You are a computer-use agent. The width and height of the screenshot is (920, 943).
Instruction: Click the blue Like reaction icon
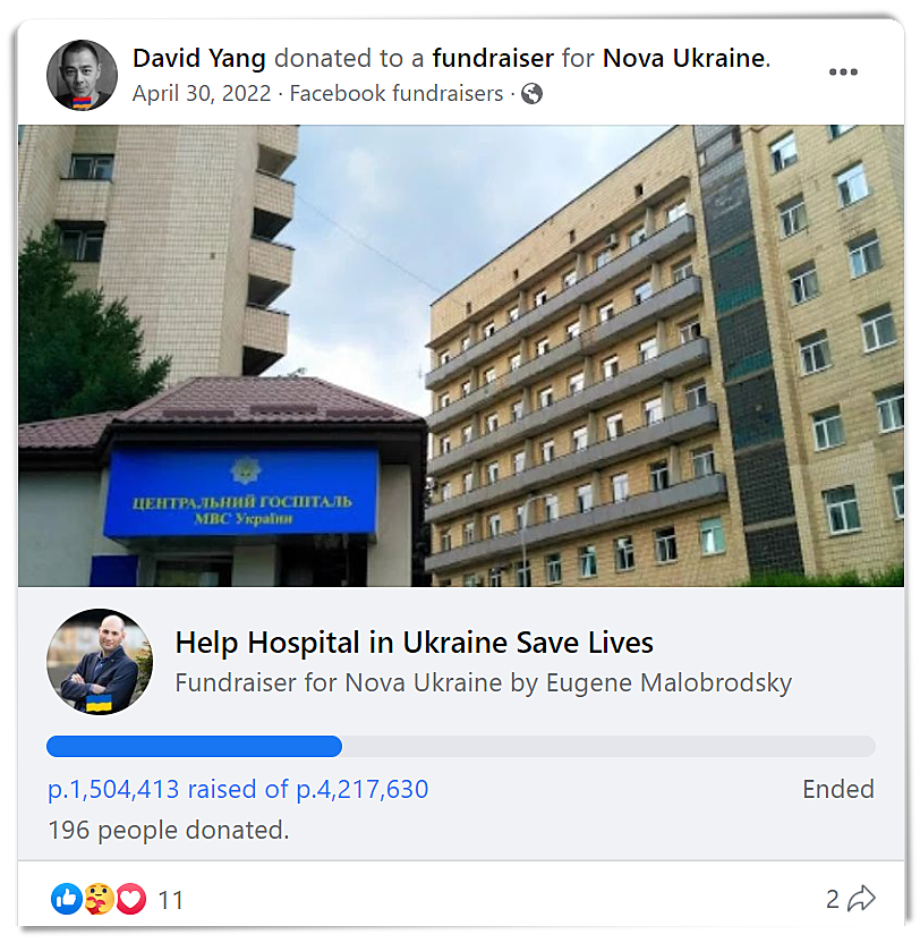point(66,898)
